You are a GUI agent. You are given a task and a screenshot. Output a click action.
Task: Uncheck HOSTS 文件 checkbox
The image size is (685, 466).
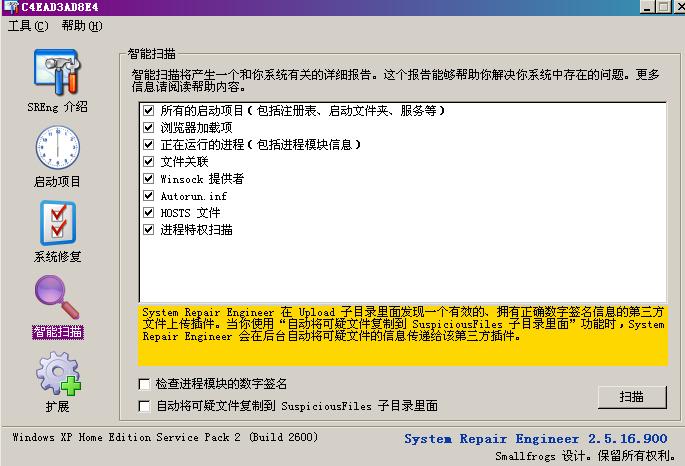(x=149, y=213)
